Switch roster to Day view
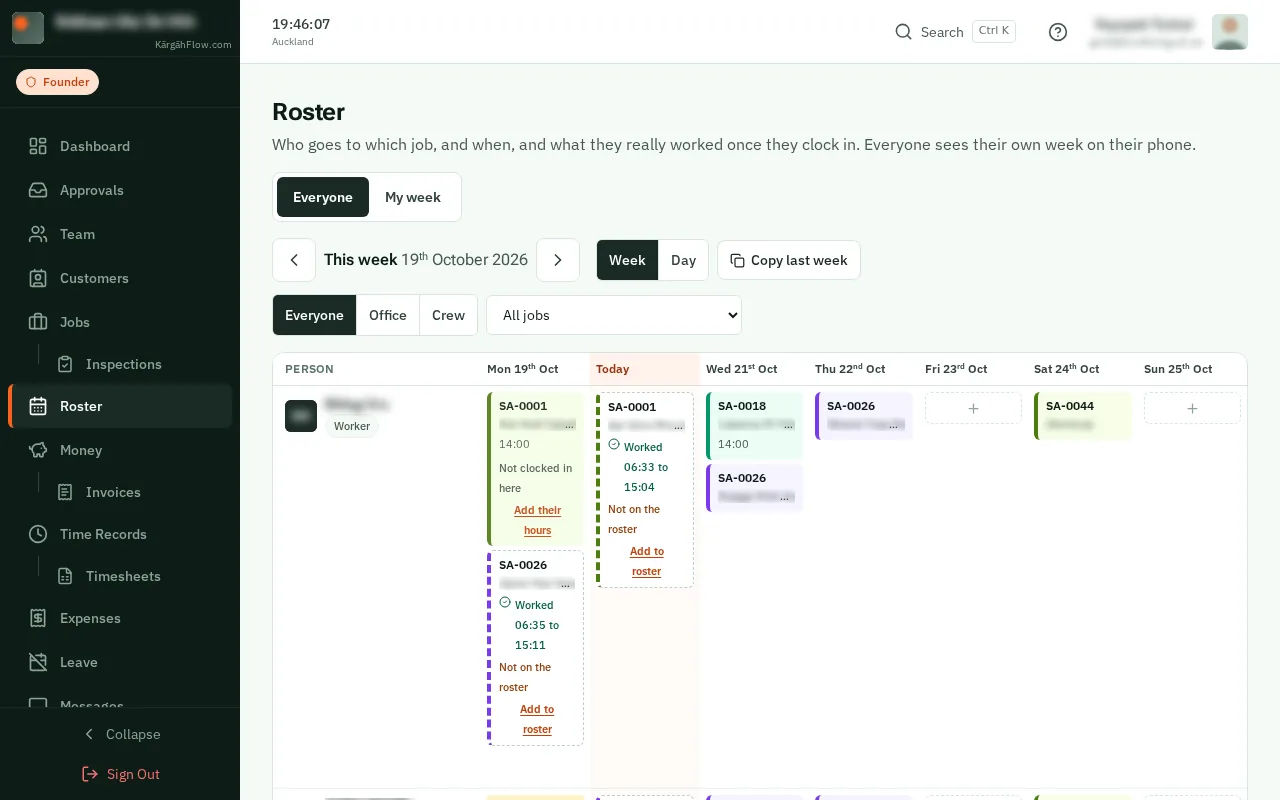1280x800 pixels. (x=683, y=260)
